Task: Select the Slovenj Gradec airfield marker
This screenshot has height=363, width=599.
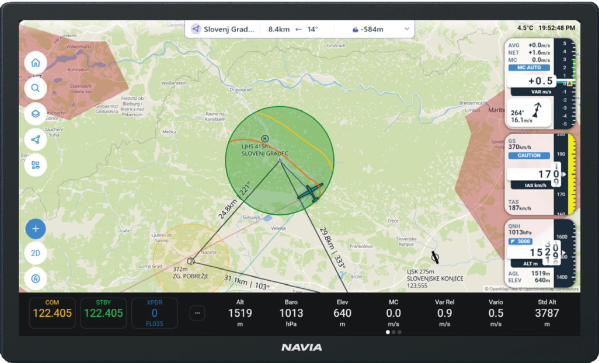Action: 265,138
